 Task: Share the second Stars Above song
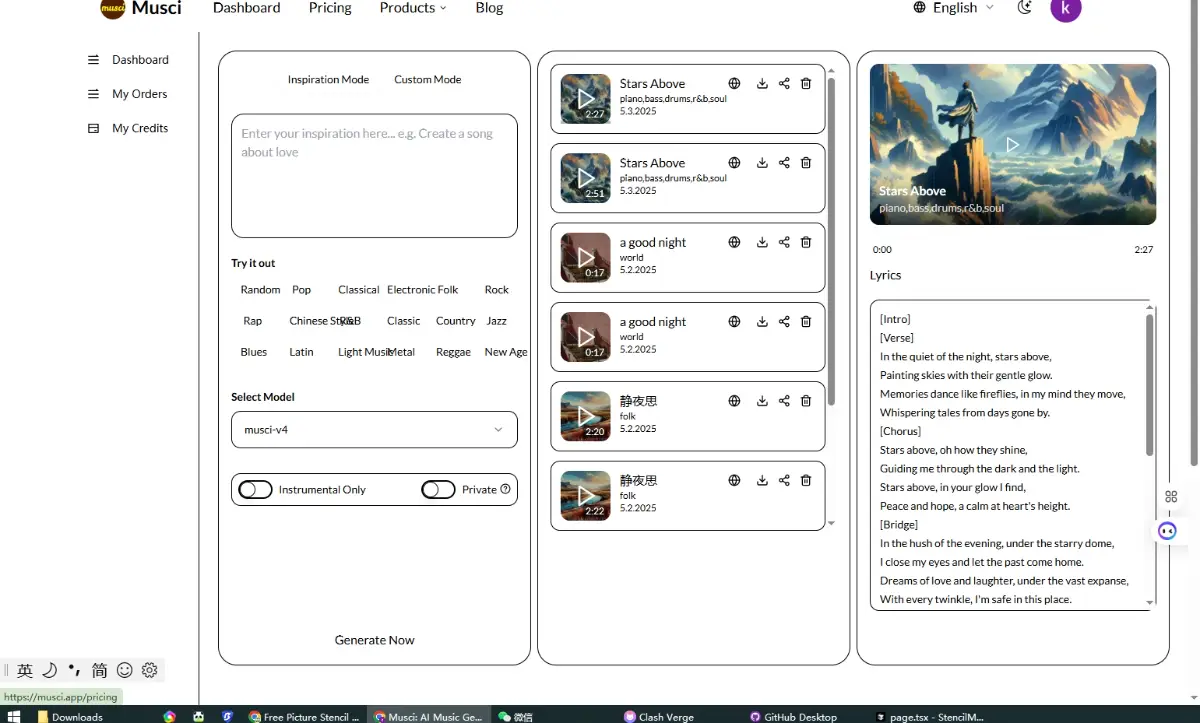pos(784,163)
